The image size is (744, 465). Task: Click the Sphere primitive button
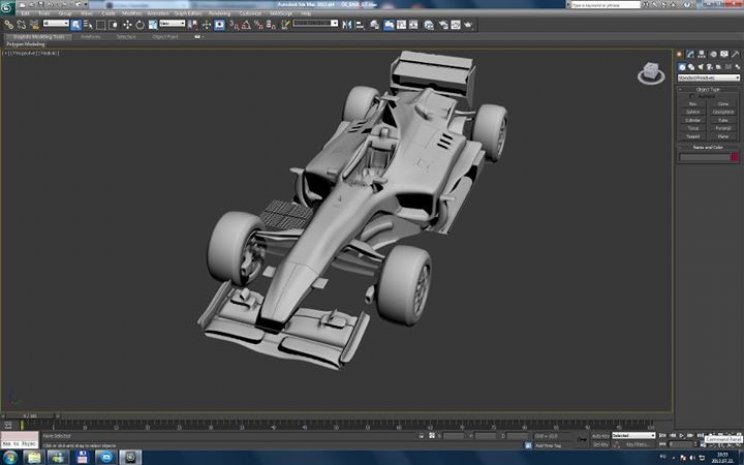pyautogui.click(x=693, y=112)
